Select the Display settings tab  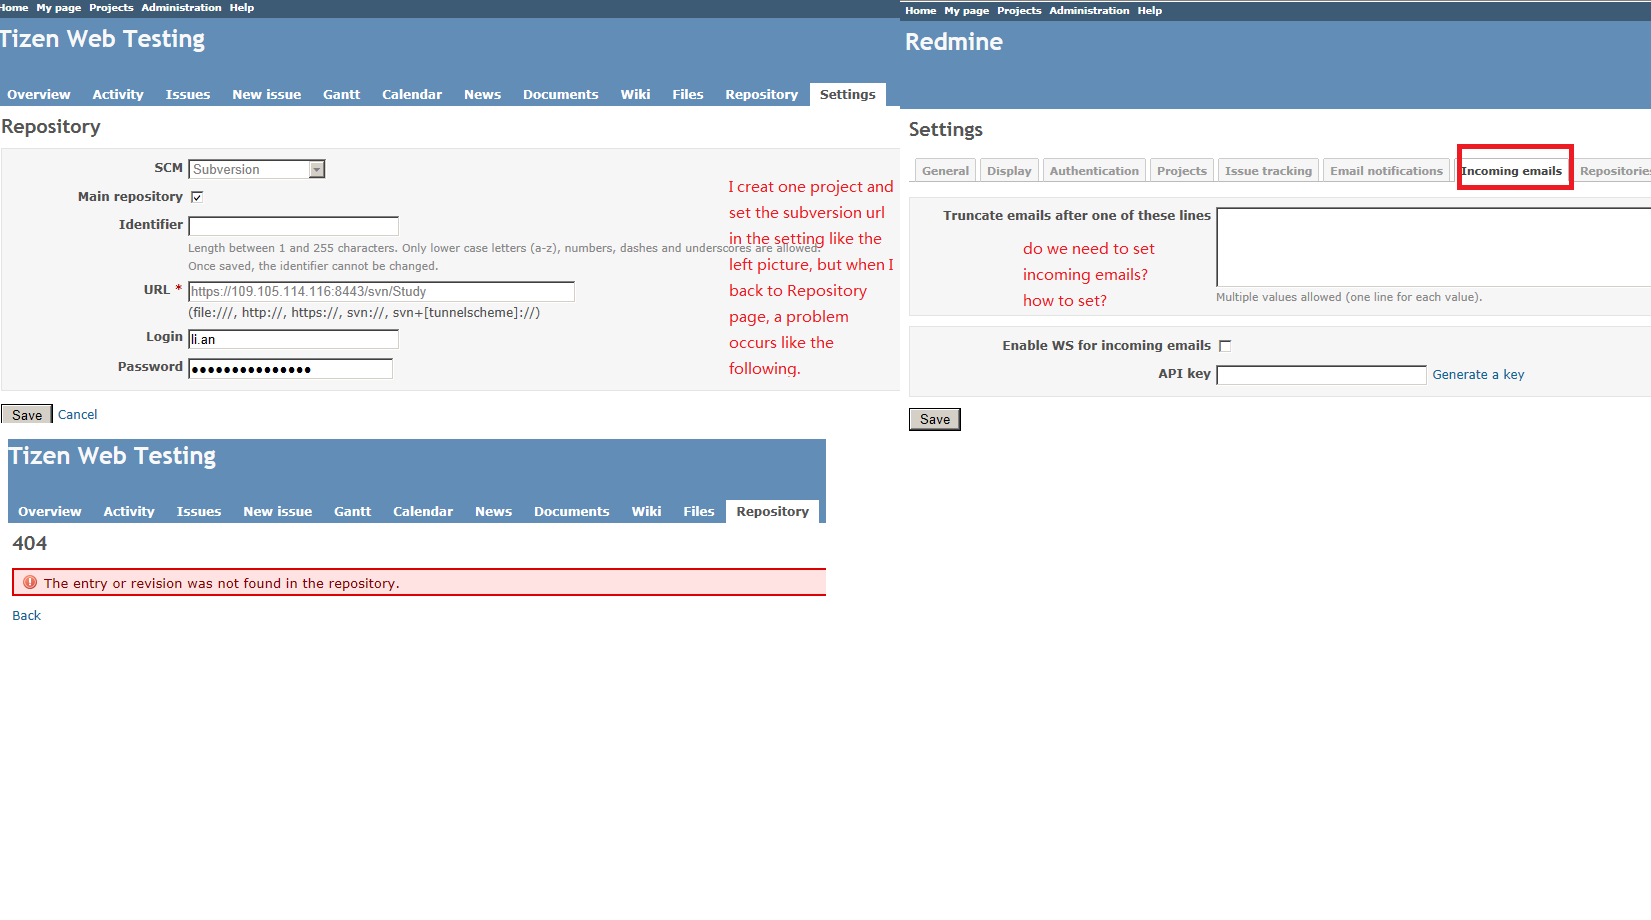[1009, 171]
